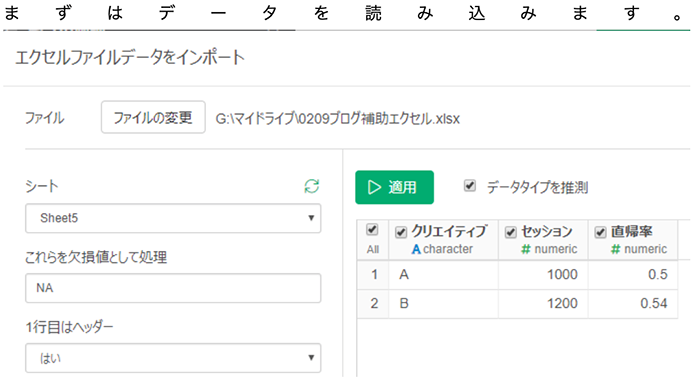Click the 適用 apply button
Viewport: 700px width, 384px height.
pyautogui.click(x=394, y=187)
